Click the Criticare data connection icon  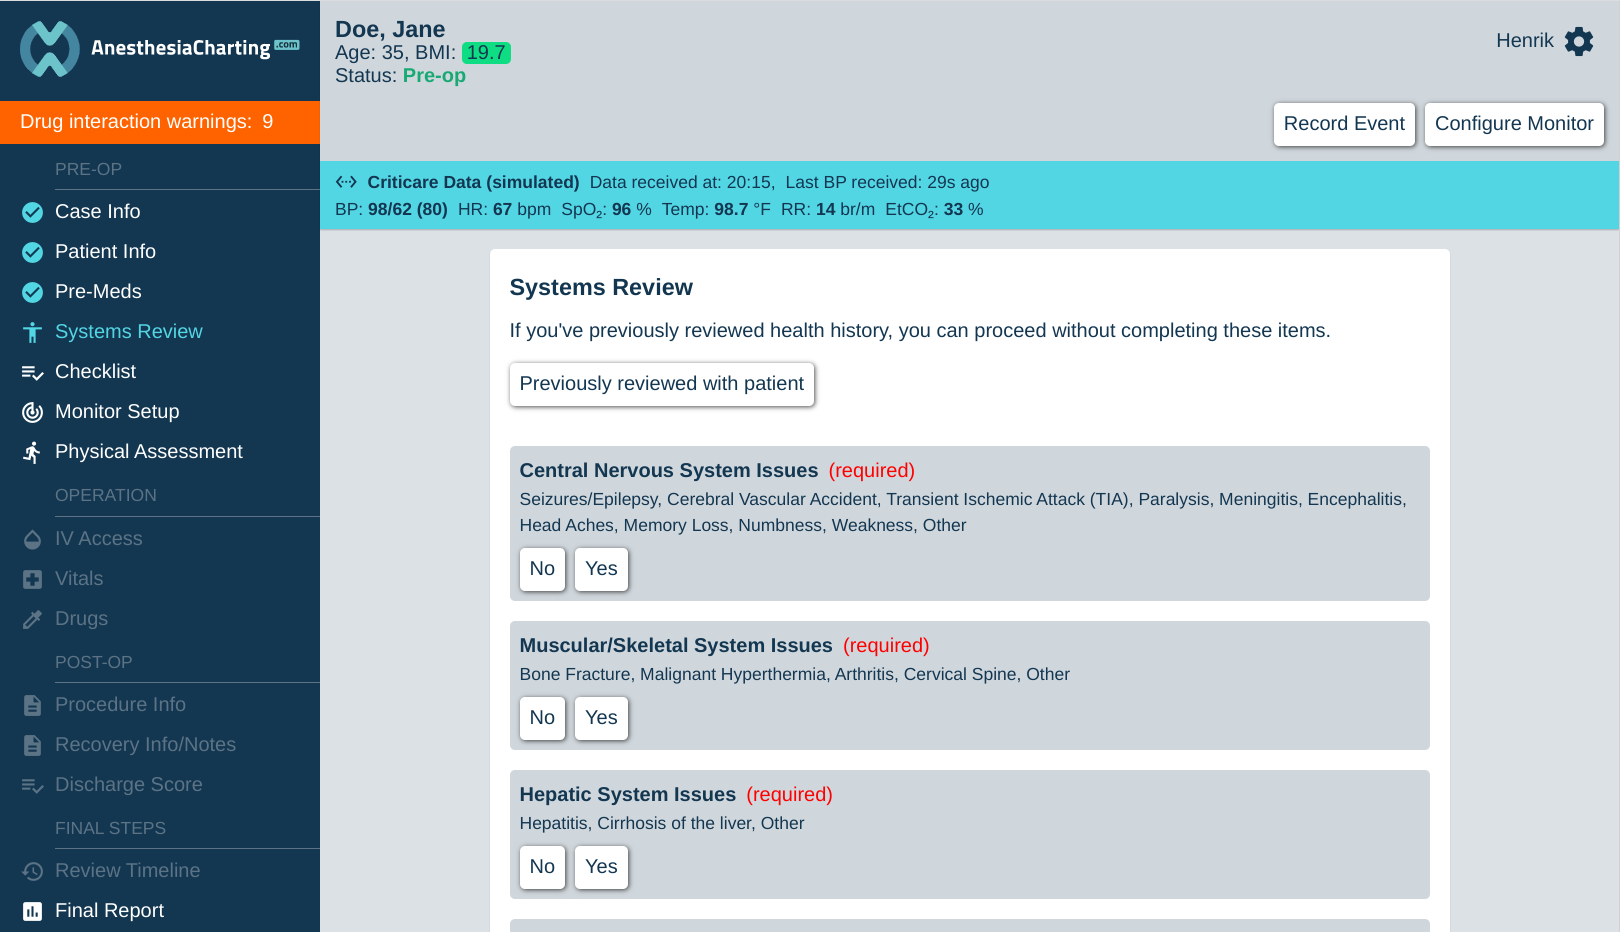point(346,182)
